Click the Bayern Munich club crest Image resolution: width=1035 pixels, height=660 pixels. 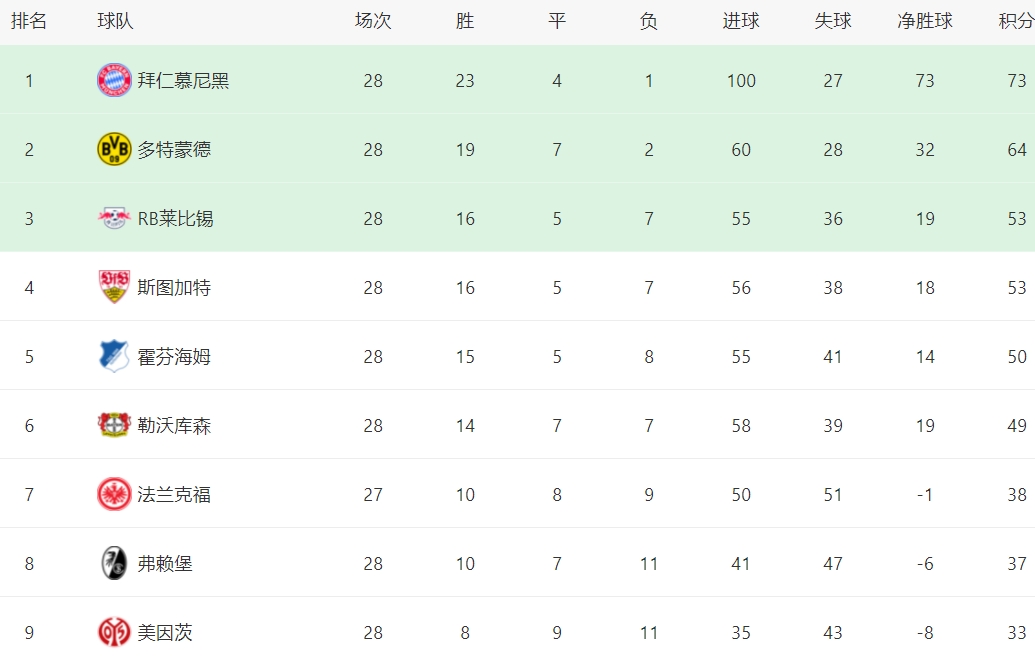114,80
